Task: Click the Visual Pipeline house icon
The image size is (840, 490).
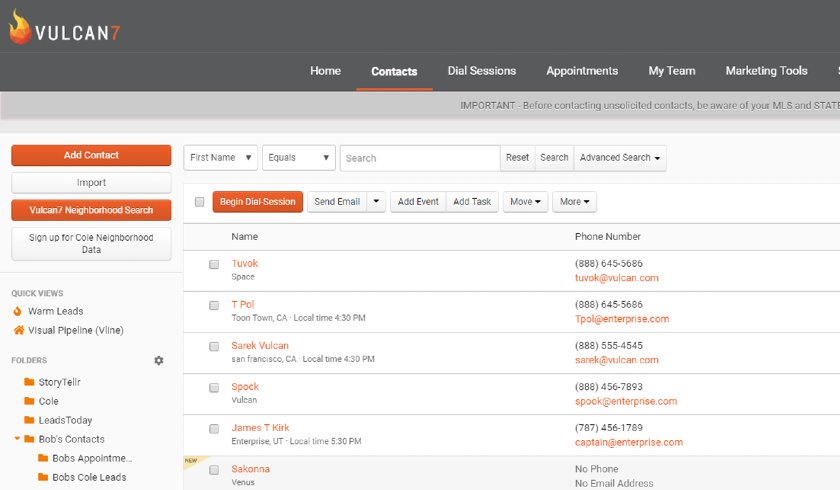Action: coord(19,330)
